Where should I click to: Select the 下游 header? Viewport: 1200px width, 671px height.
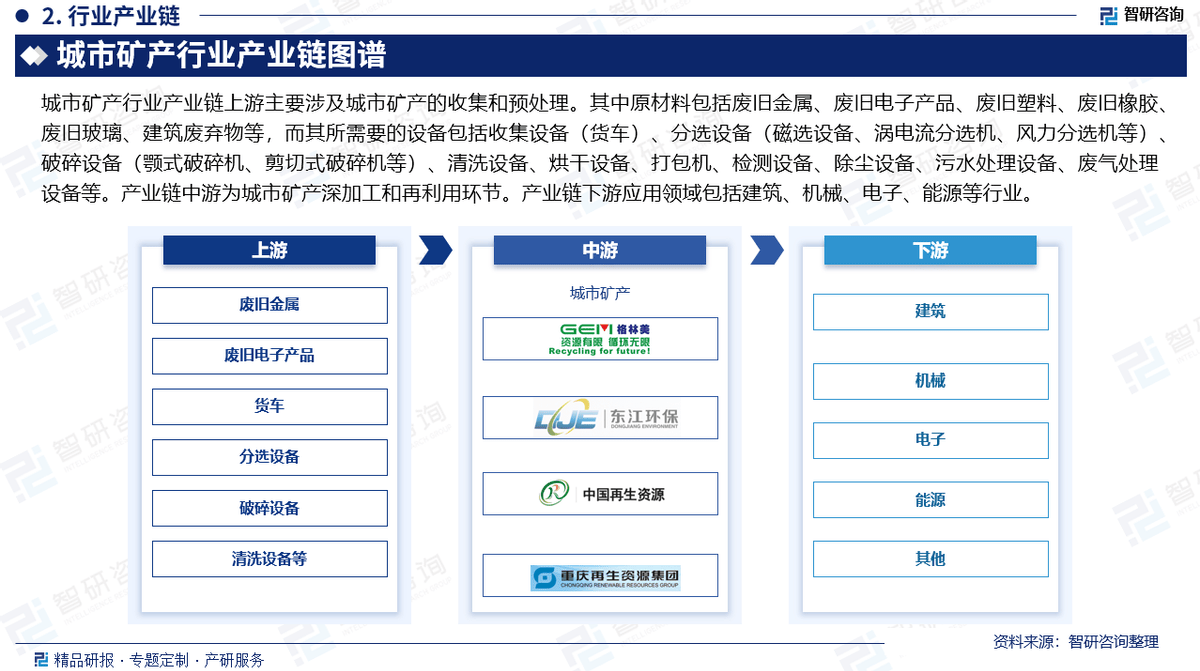[930, 250]
